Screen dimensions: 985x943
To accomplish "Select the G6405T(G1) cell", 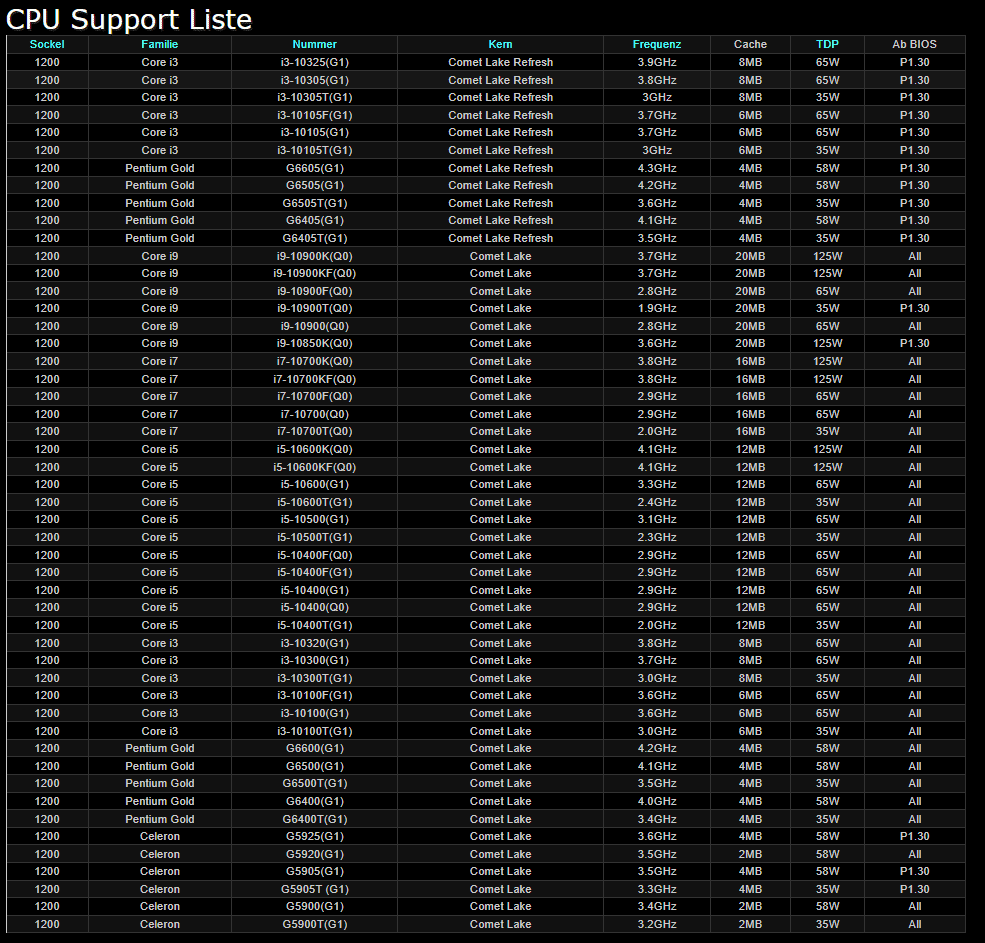I will click(314, 238).
